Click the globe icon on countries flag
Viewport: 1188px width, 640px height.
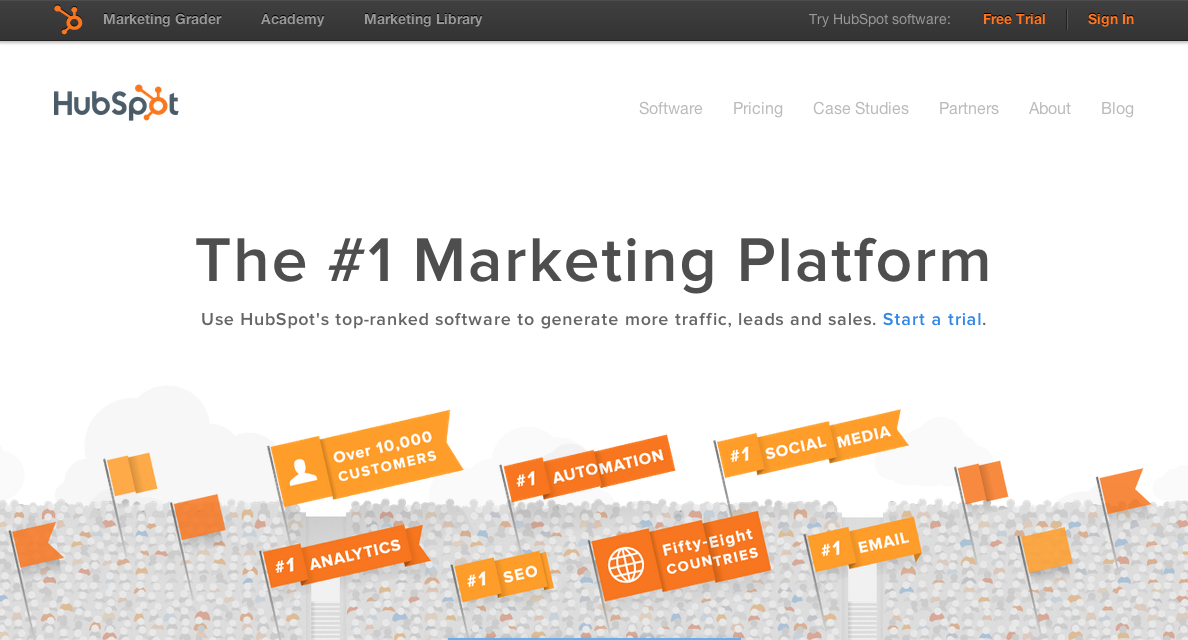(626, 564)
